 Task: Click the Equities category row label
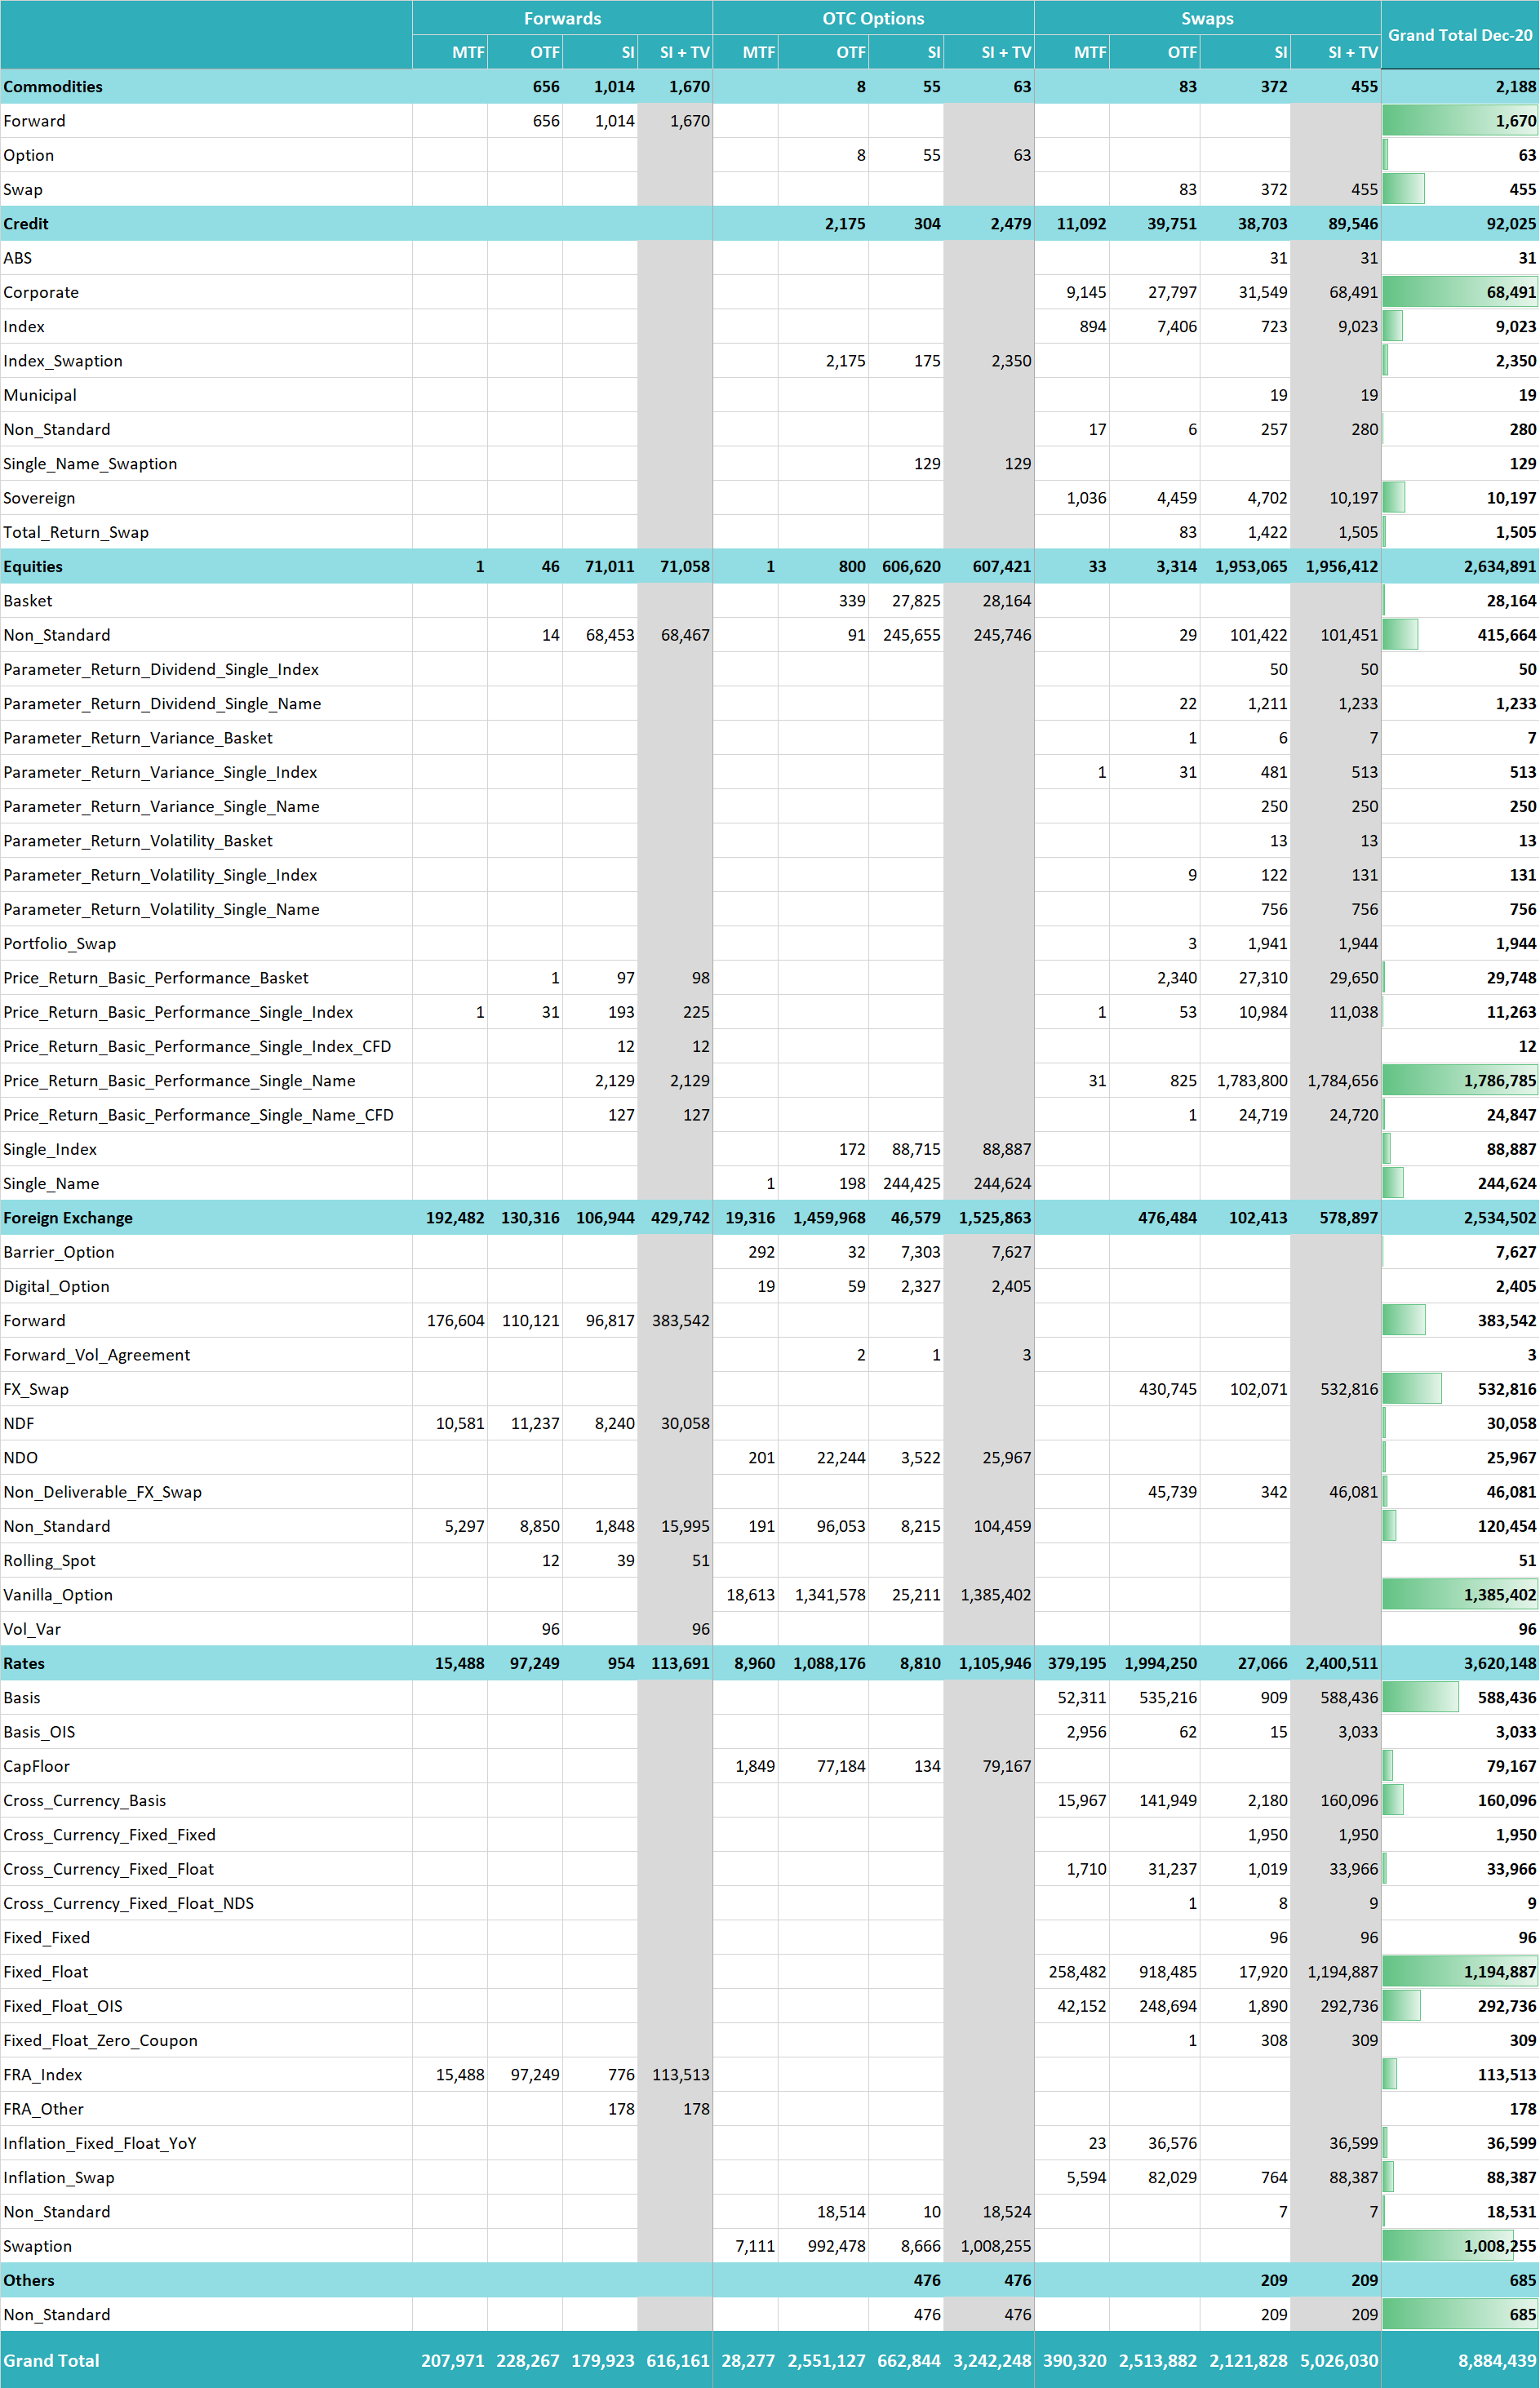click(x=33, y=566)
